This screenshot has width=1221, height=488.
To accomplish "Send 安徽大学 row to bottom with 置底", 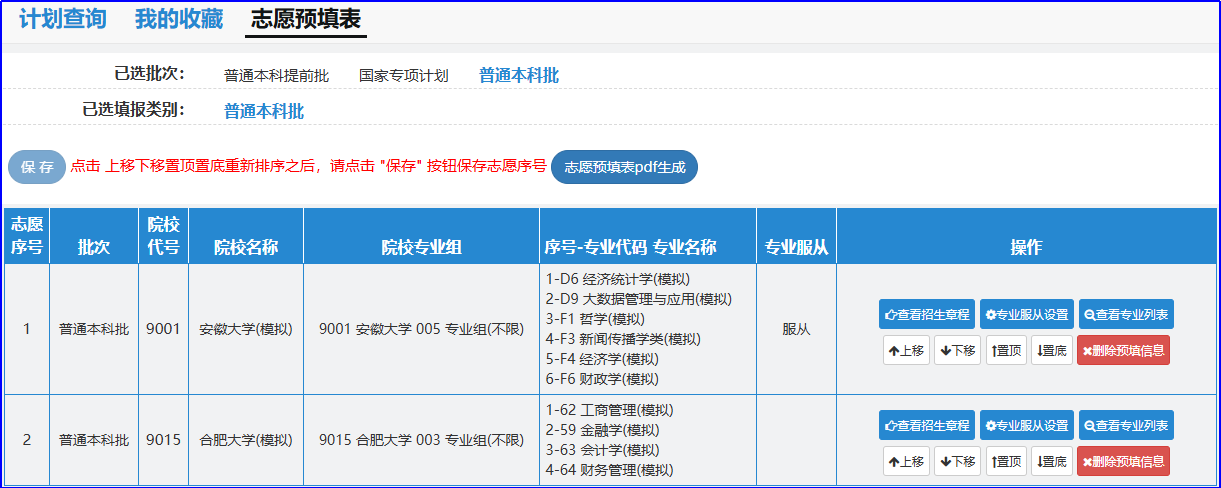I will (1051, 350).
